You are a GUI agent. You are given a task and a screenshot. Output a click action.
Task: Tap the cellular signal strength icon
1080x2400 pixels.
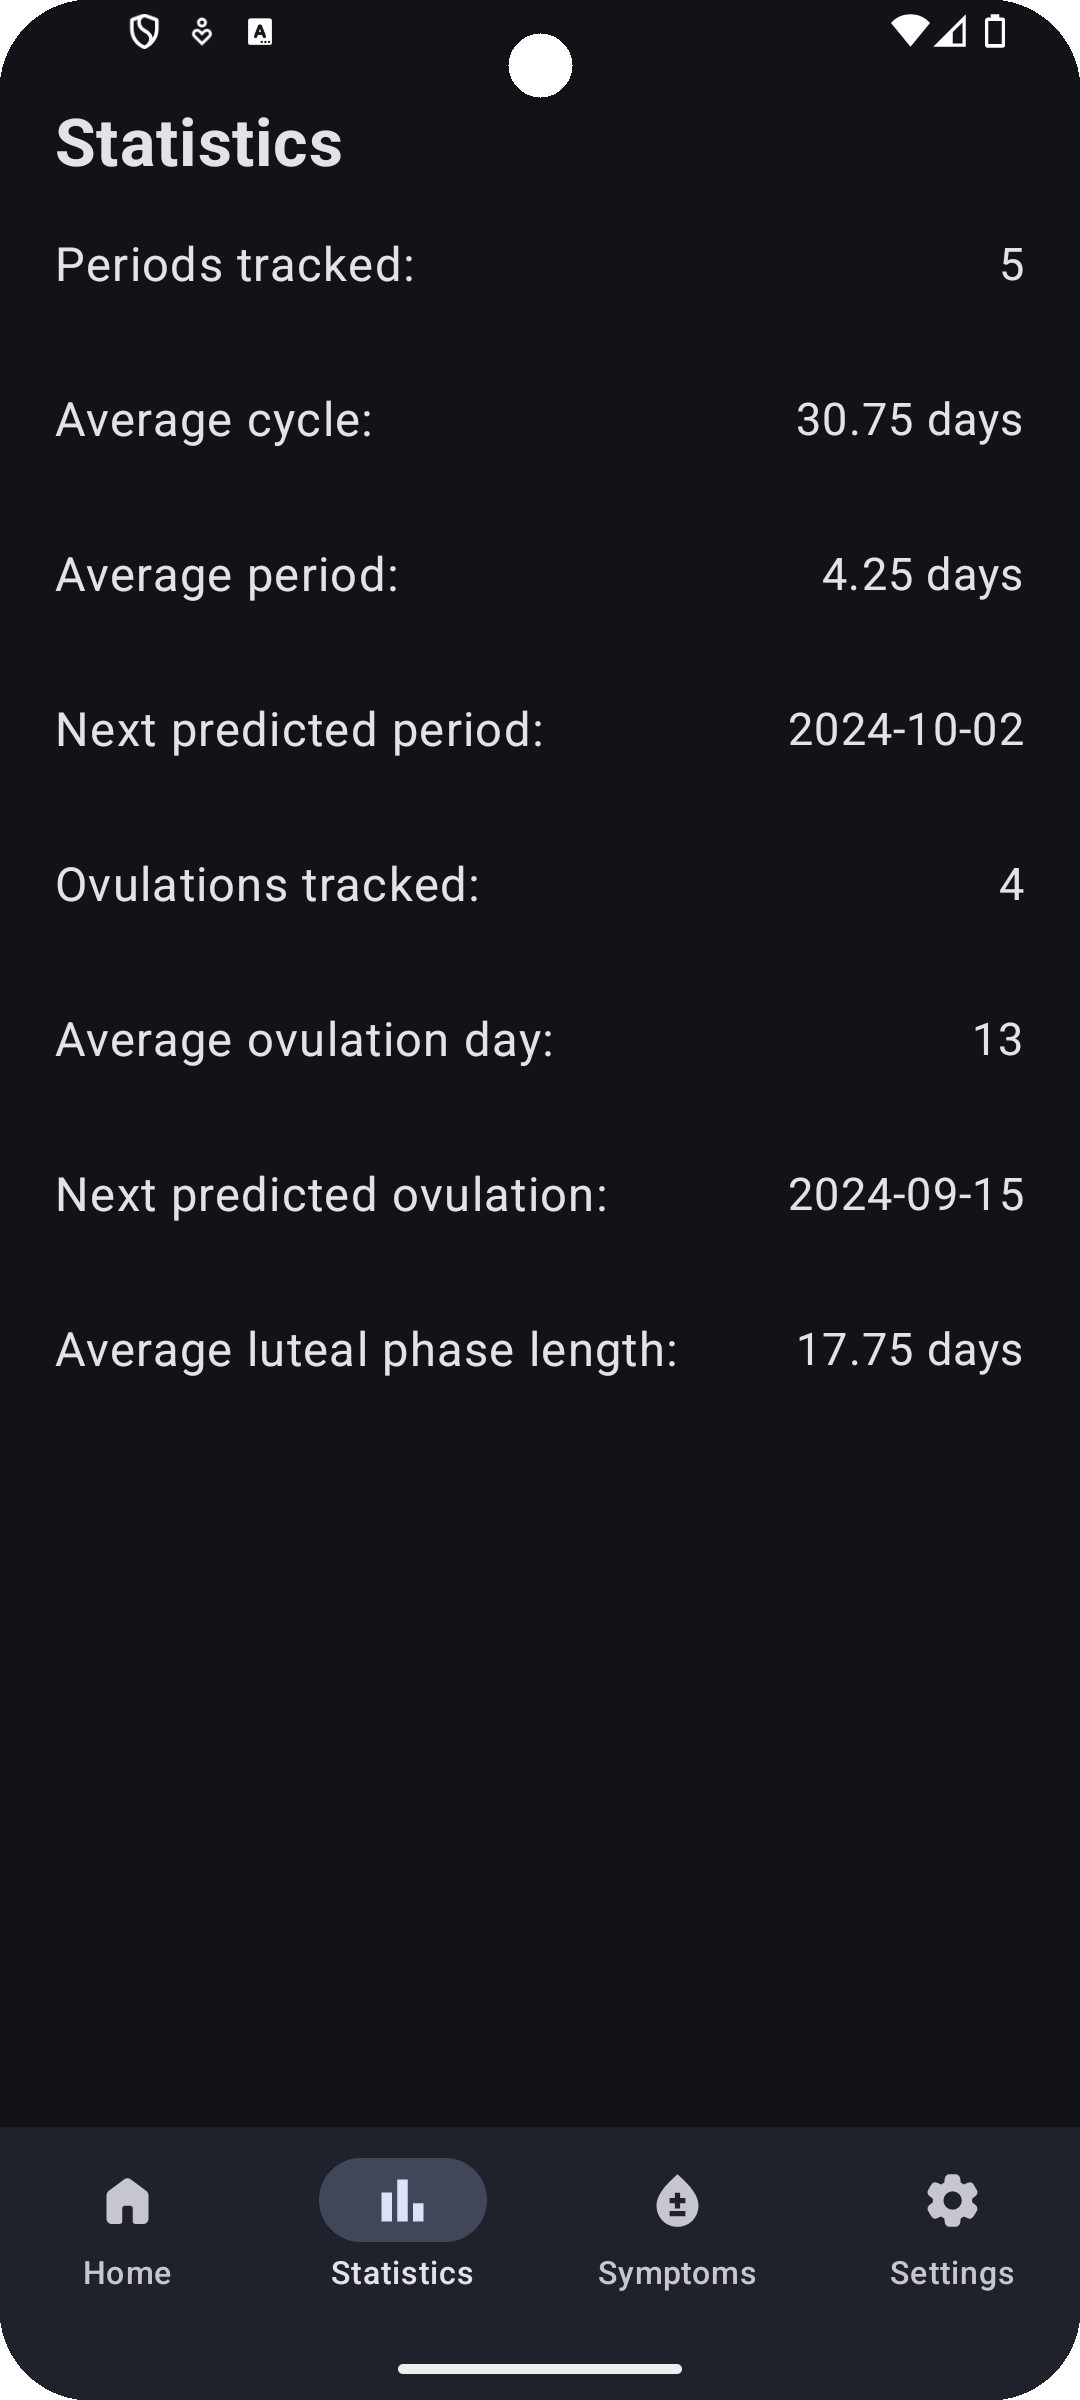(x=951, y=32)
